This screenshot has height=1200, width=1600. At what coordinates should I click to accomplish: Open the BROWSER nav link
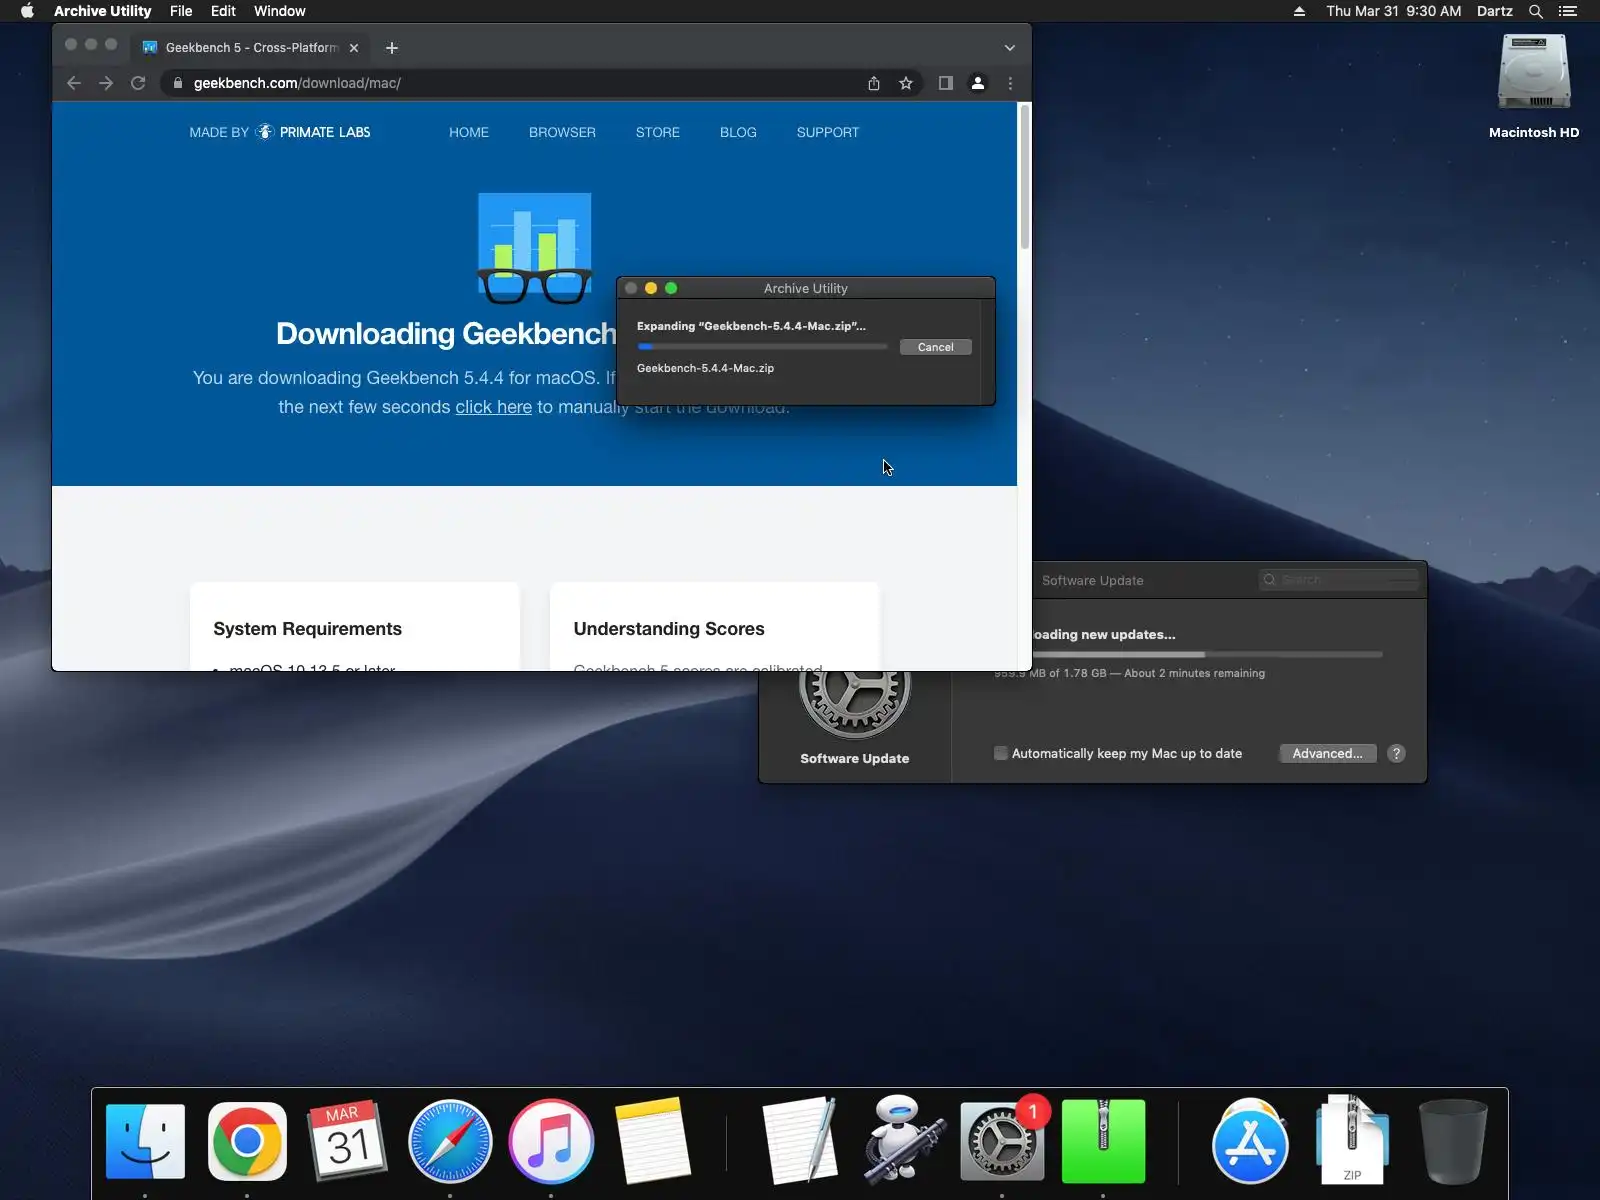tap(562, 132)
